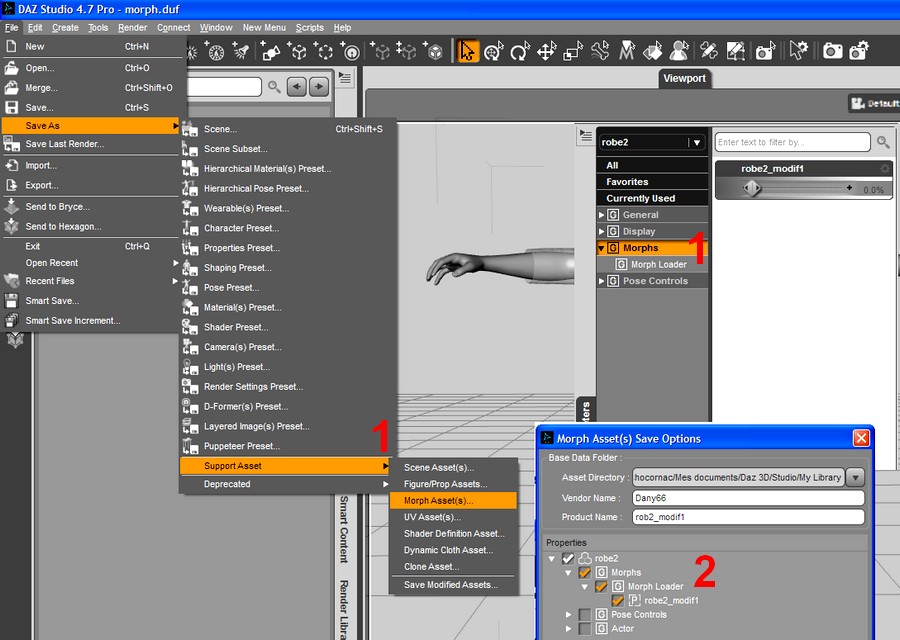Open the Parameters pane options menu icon
The width and height of the screenshot is (900, 640).
[x=585, y=135]
